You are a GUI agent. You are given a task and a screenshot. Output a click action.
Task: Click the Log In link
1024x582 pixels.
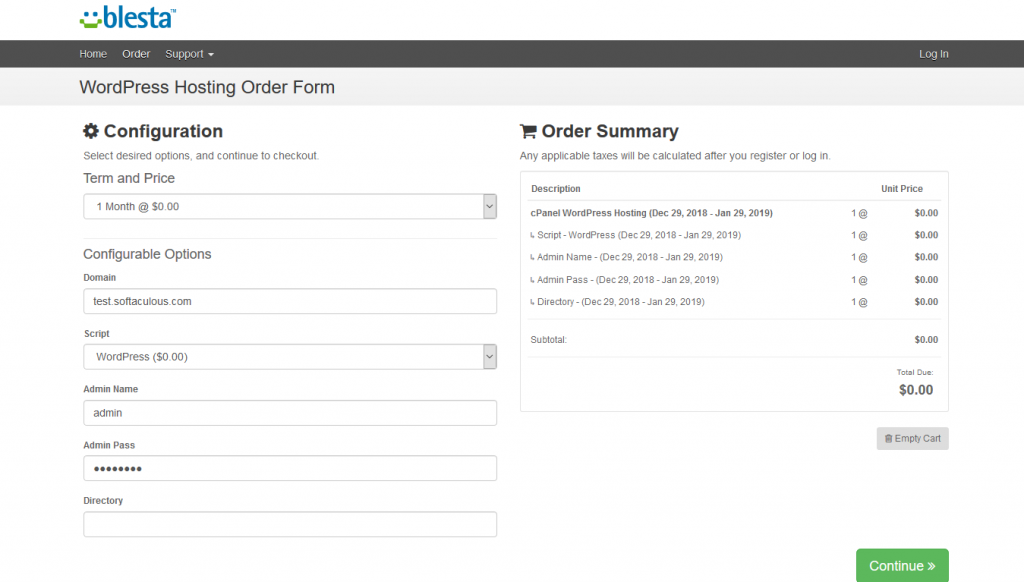[x=933, y=54]
